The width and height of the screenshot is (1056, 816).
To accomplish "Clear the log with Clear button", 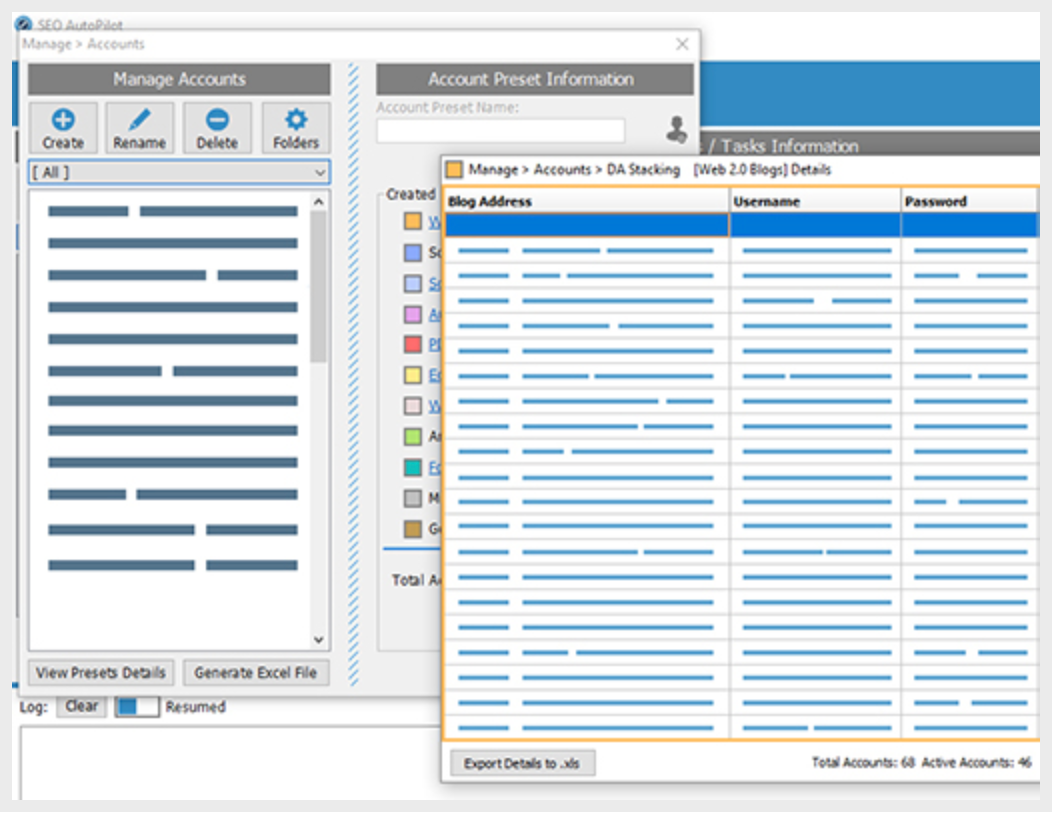I will (81, 707).
